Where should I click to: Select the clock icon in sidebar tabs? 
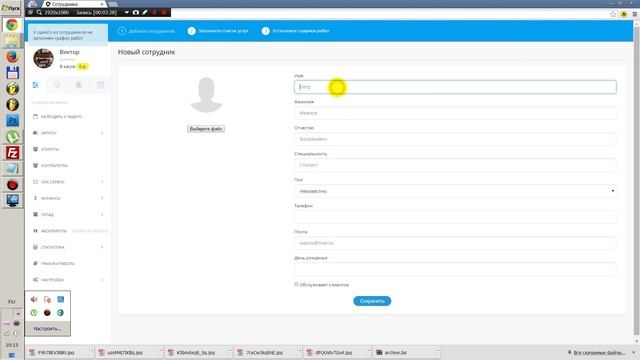[57, 84]
